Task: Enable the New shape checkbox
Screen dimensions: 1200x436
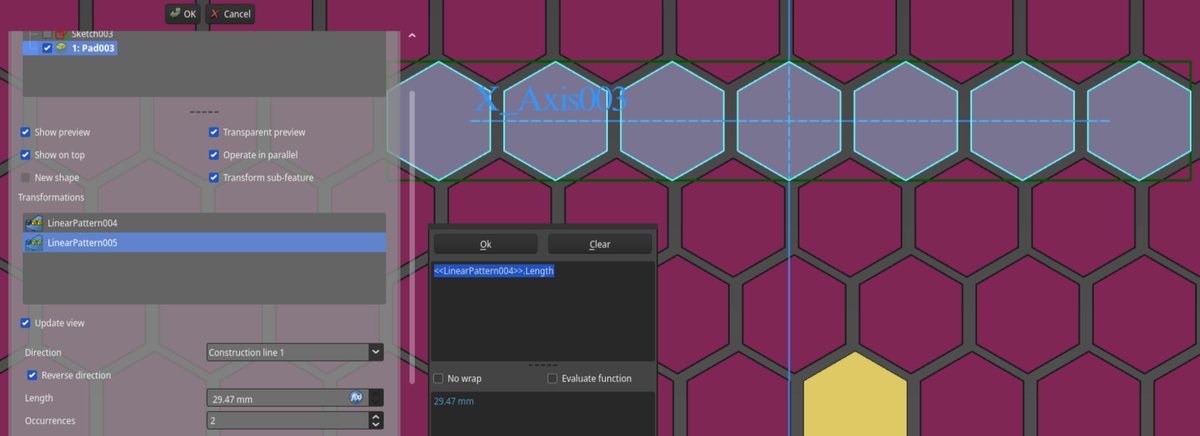Action: tap(25, 177)
